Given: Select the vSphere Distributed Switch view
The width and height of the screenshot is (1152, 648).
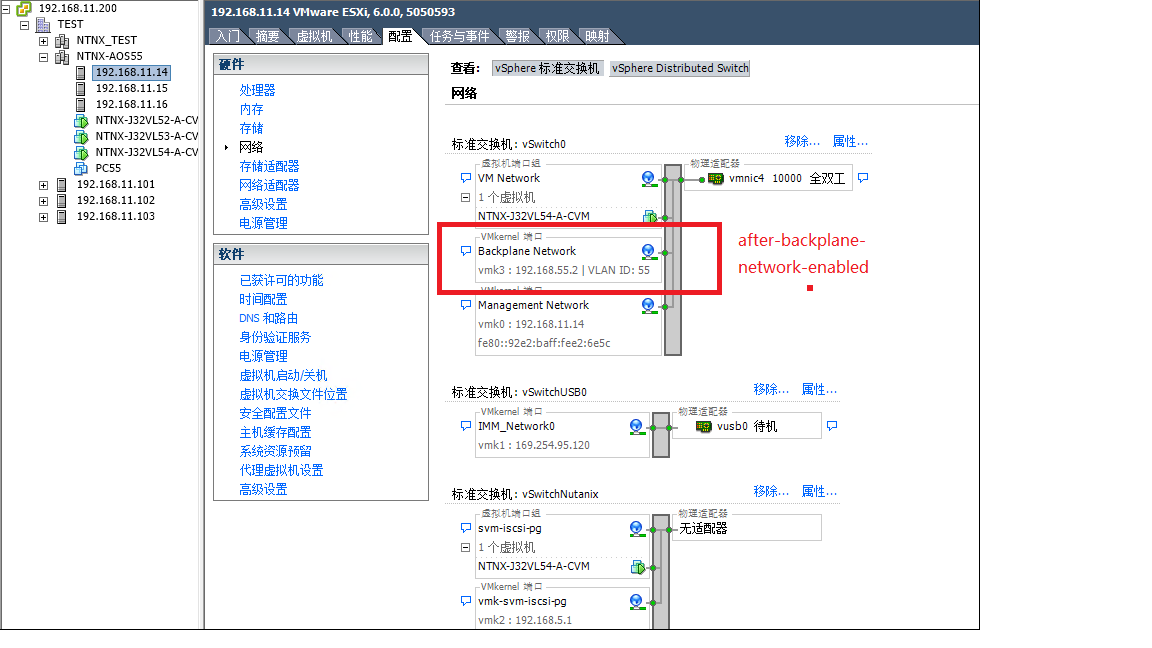Looking at the screenshot, I should pos(680,68).
